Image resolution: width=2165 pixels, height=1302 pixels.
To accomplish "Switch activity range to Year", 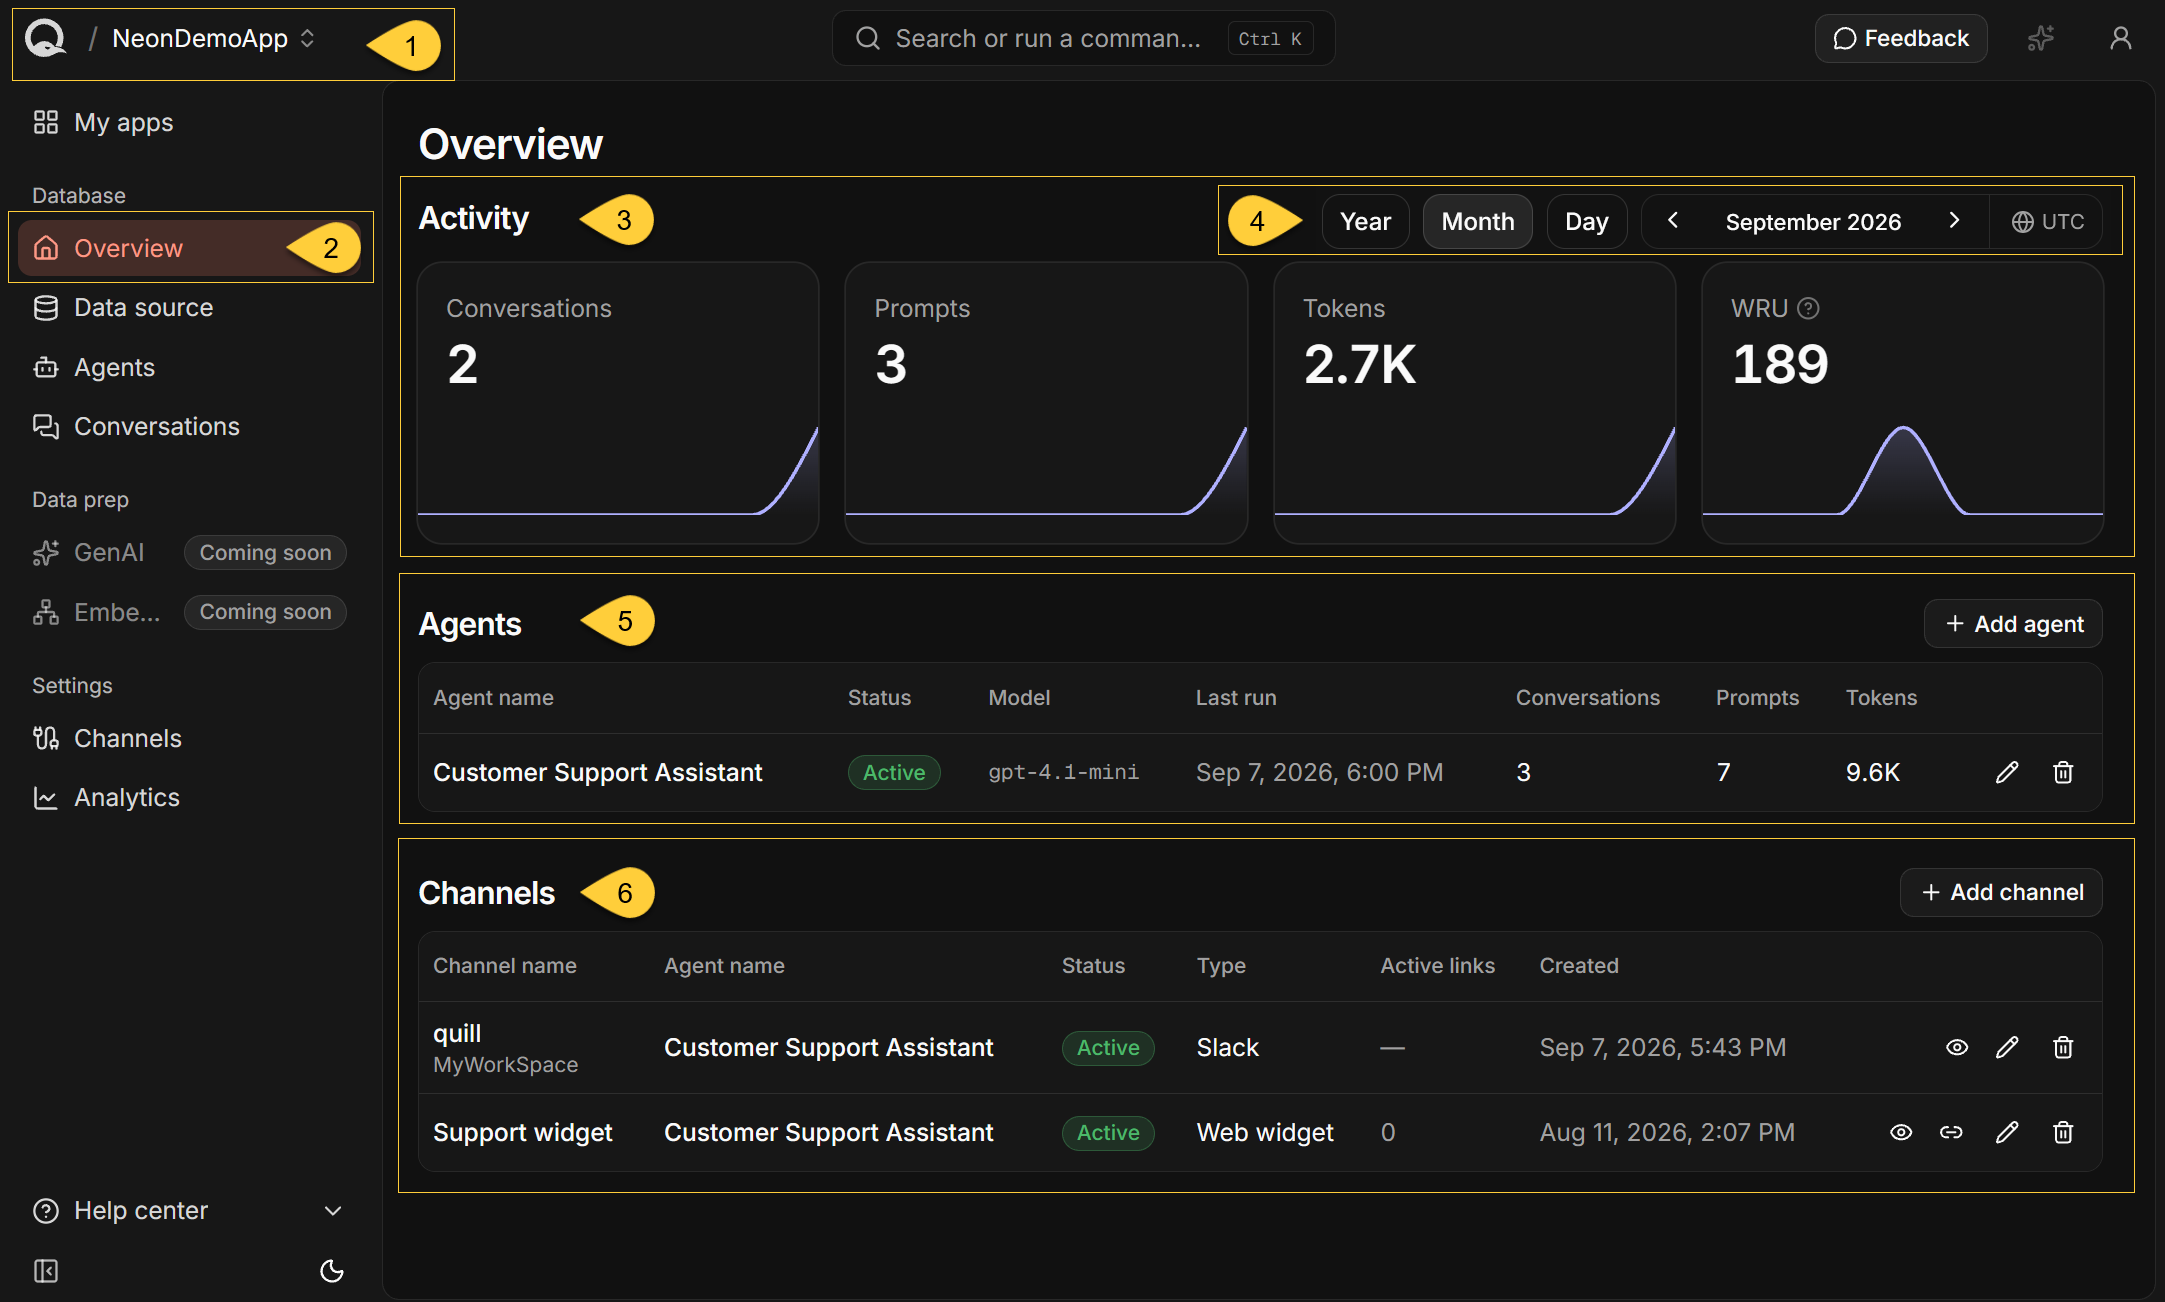I will [1365, 222].
